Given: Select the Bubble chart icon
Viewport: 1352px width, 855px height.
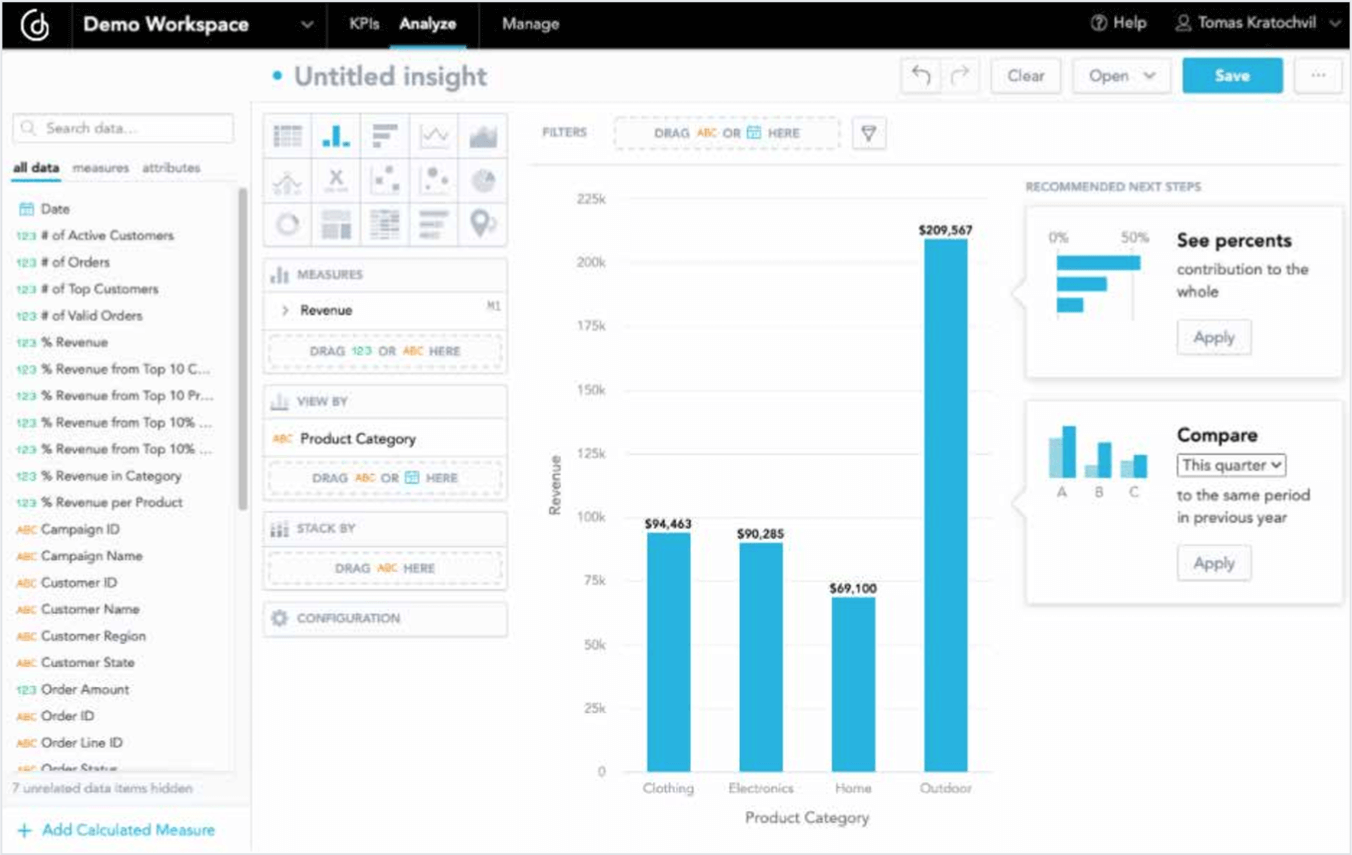Looking at the screenshot, I should (435, 180).
